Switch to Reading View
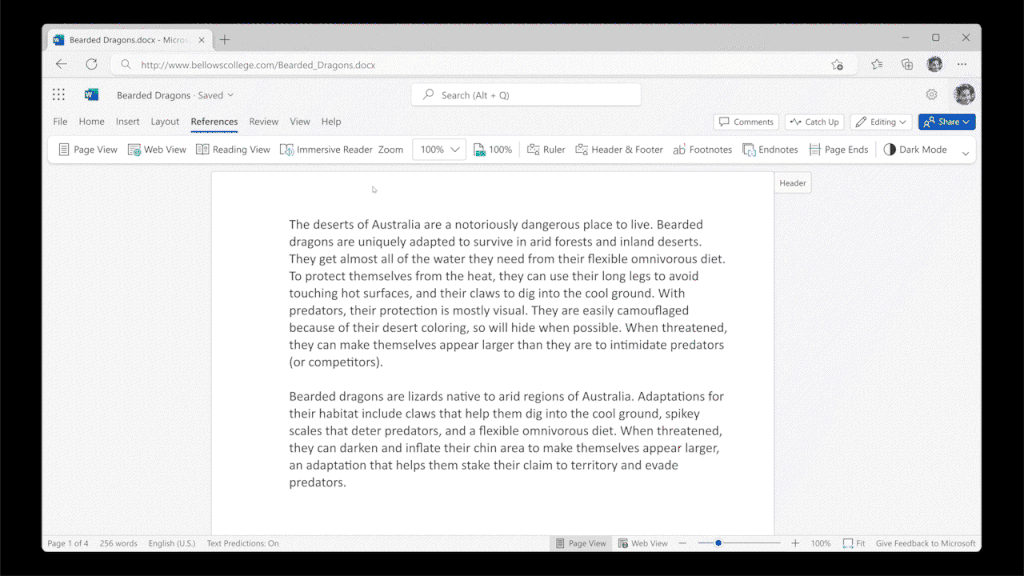This screenshot has width=1024, height=576. pyautogui.click(x=233, y=149)
